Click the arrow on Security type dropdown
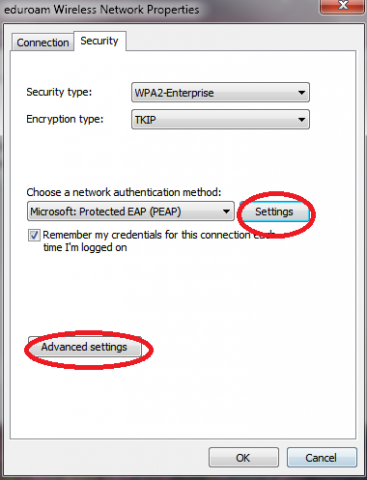Screen dimensions: 367x480 pos(302,92)
